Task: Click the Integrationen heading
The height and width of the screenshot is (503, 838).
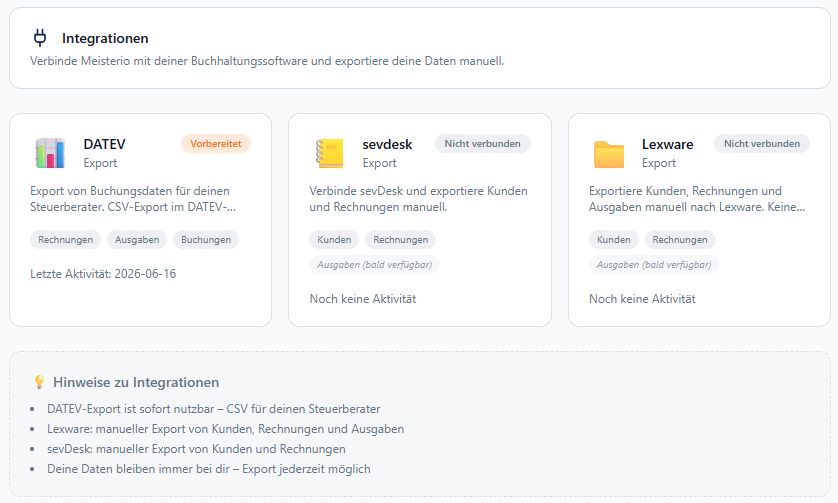Action: click(x=105, y=38)
